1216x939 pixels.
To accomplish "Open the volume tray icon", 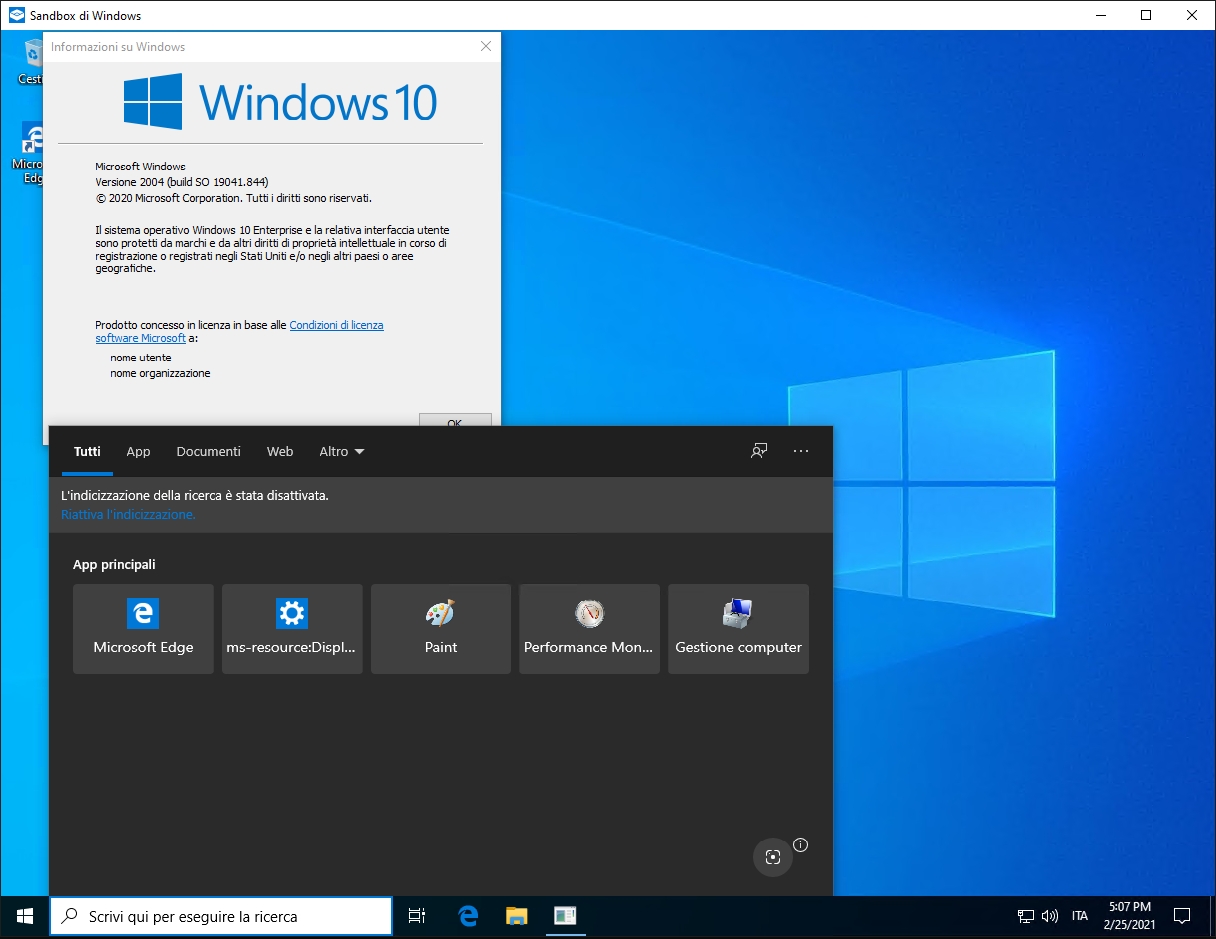I will pos(1050,916).
